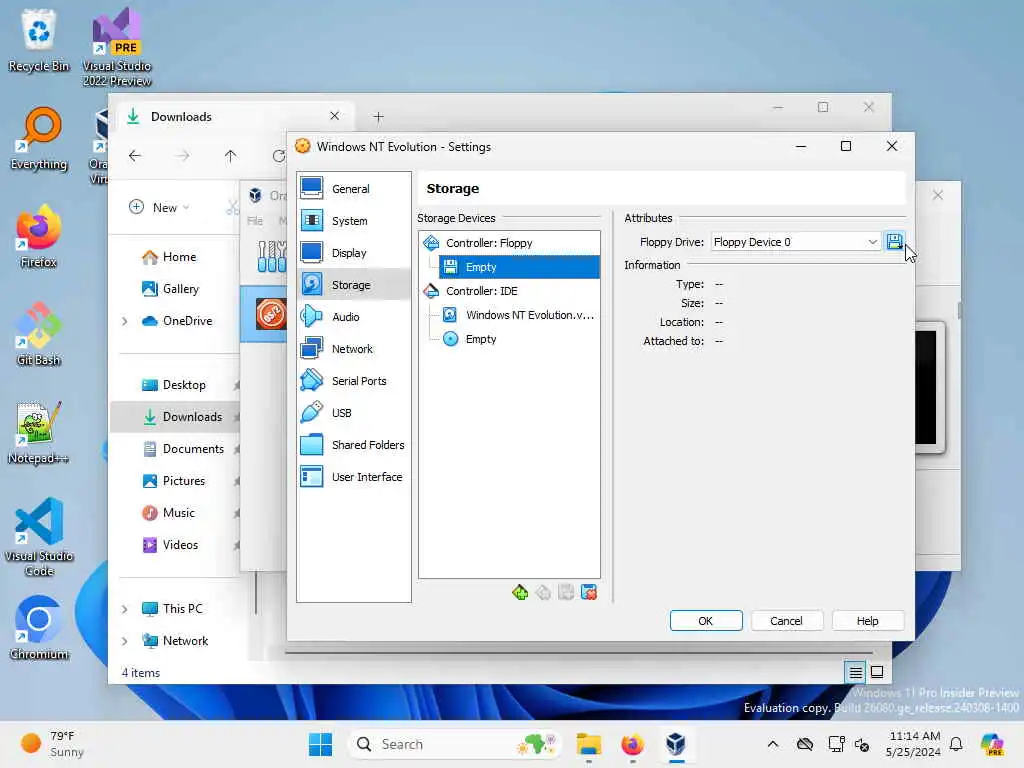Expand OneDrive in File Explorer sidebar
Viewport: 1024px width, 768px height.
(x=125, y=321)
